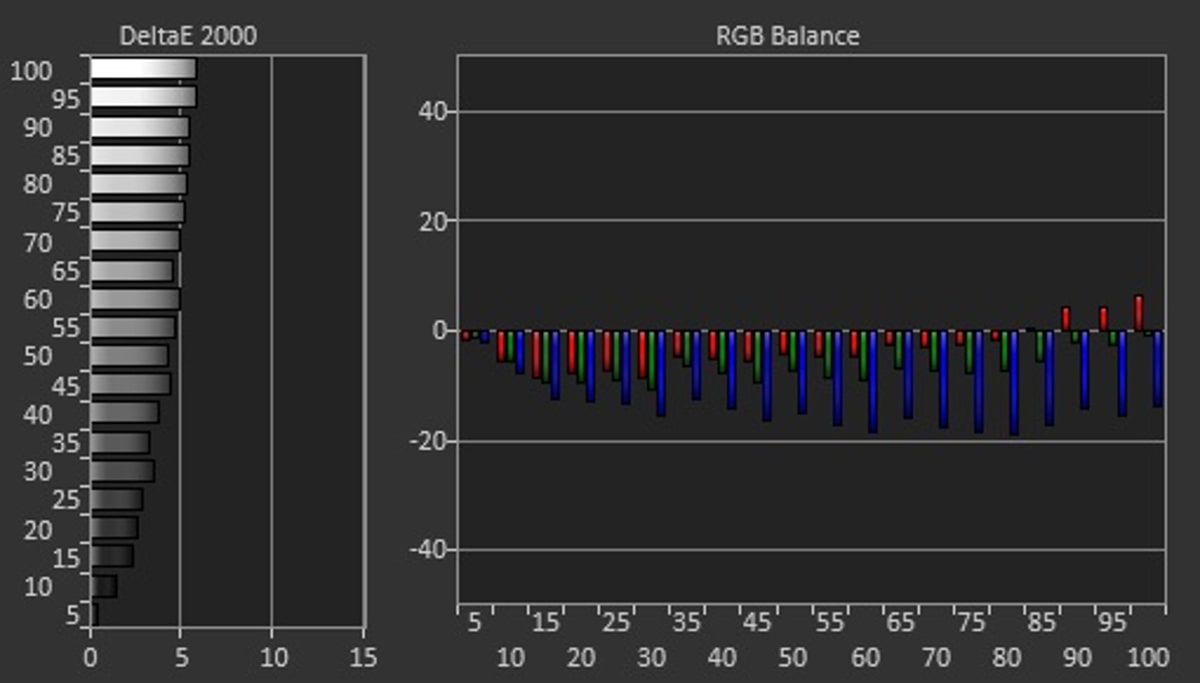Highlight the DeltaE bar for level 50
This screenshot has height=683, width=1200.
point(130,356)
